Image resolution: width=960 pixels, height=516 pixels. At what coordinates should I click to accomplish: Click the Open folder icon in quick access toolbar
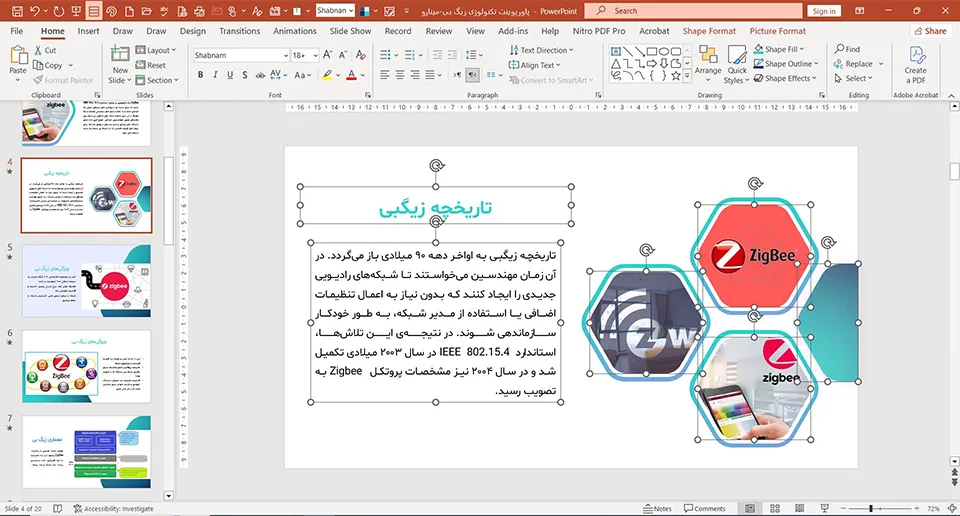coord(146,11)
